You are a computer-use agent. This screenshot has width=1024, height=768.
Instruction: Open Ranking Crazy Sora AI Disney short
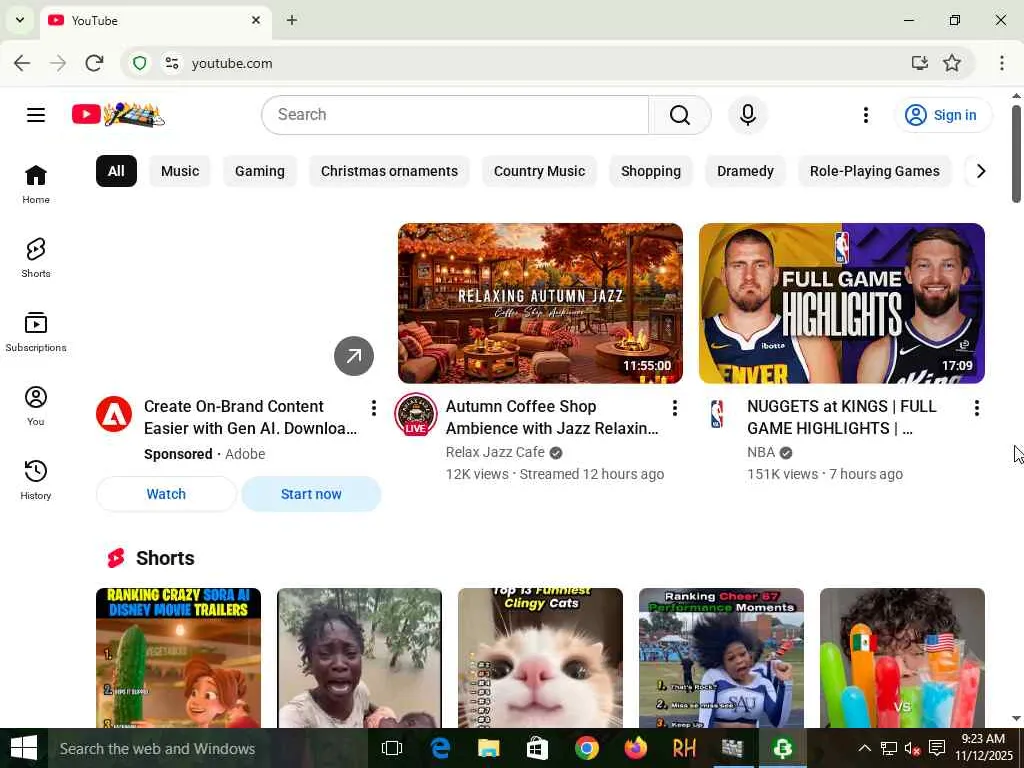[x=178, y=658]
